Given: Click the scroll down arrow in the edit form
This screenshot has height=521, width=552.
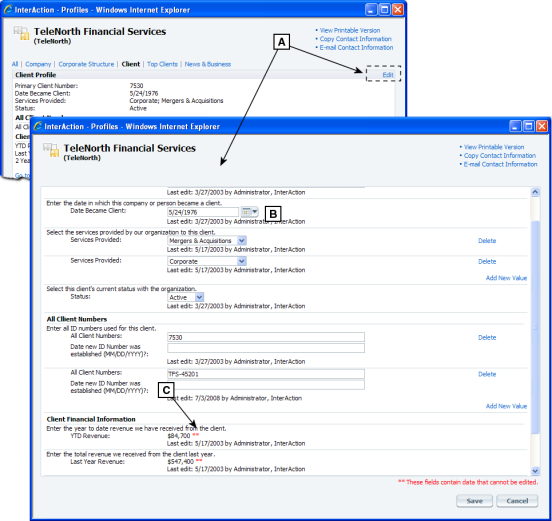Looking at the screenshot, I should tap(535, 471).
